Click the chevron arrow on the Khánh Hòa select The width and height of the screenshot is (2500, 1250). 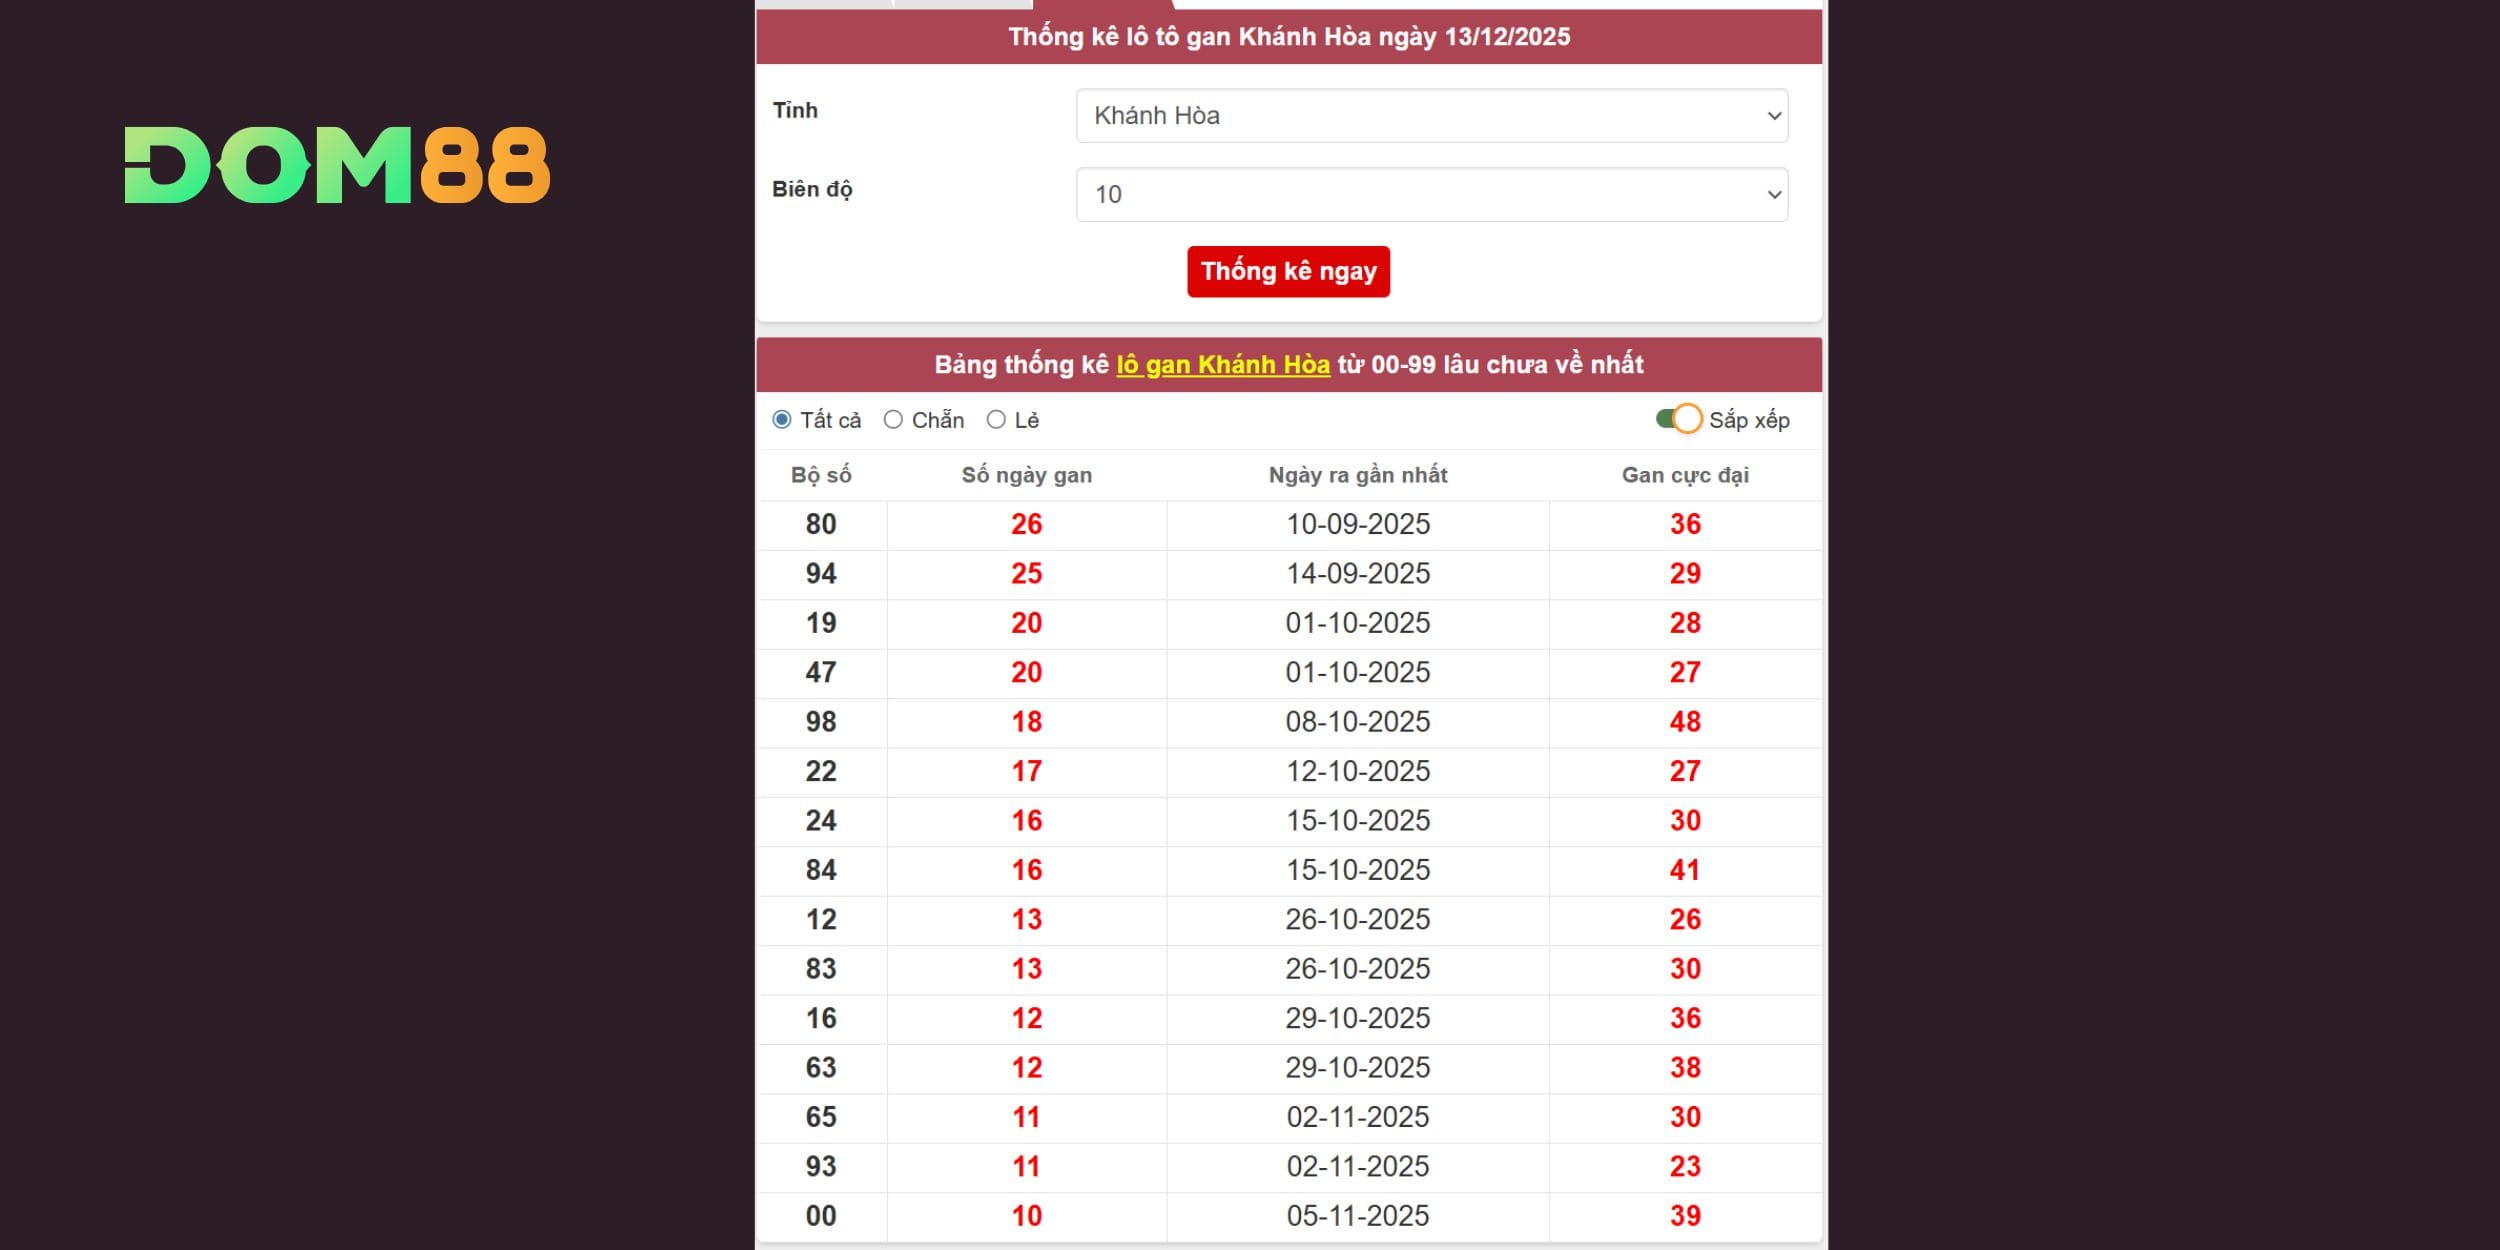click(x=1774, y=116)
